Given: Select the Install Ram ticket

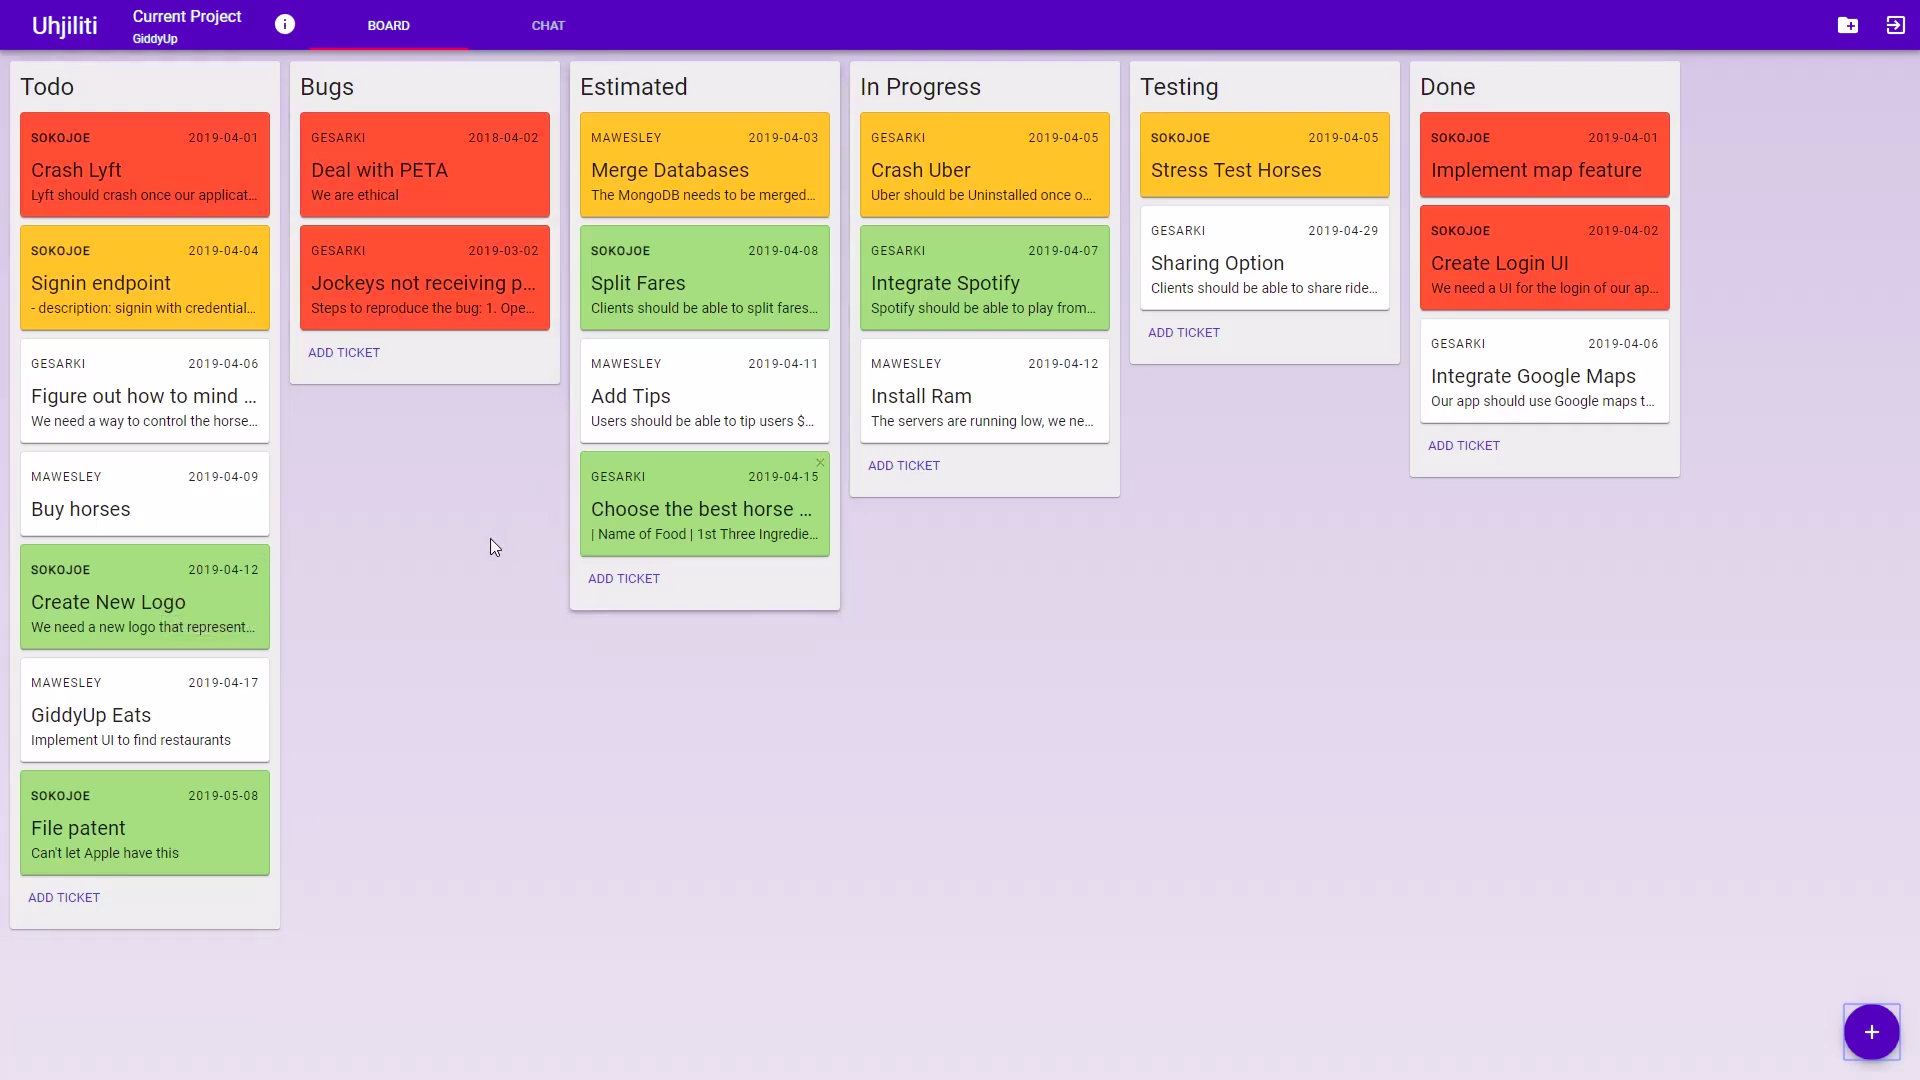Looking at the screenshot, I should click(985, 391).
